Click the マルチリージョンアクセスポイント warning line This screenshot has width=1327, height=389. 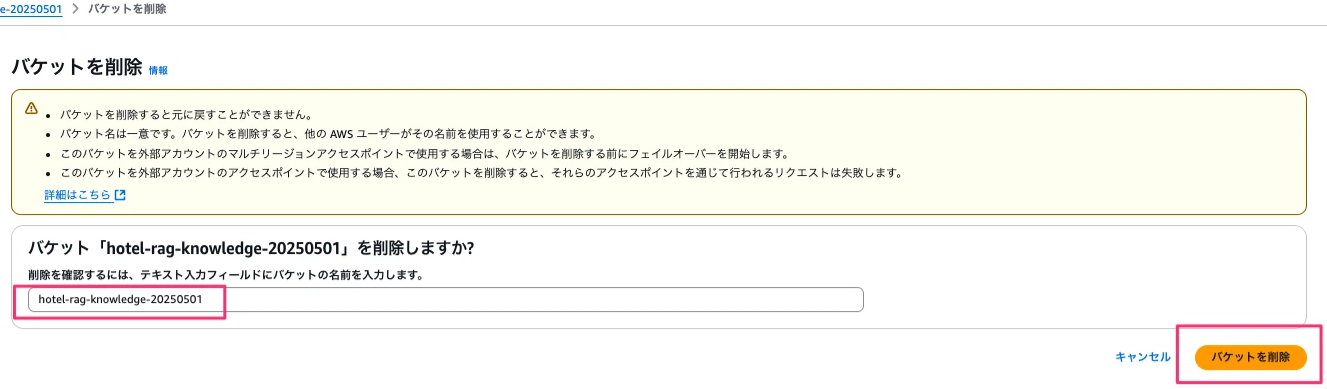click(x=424, y=153)
